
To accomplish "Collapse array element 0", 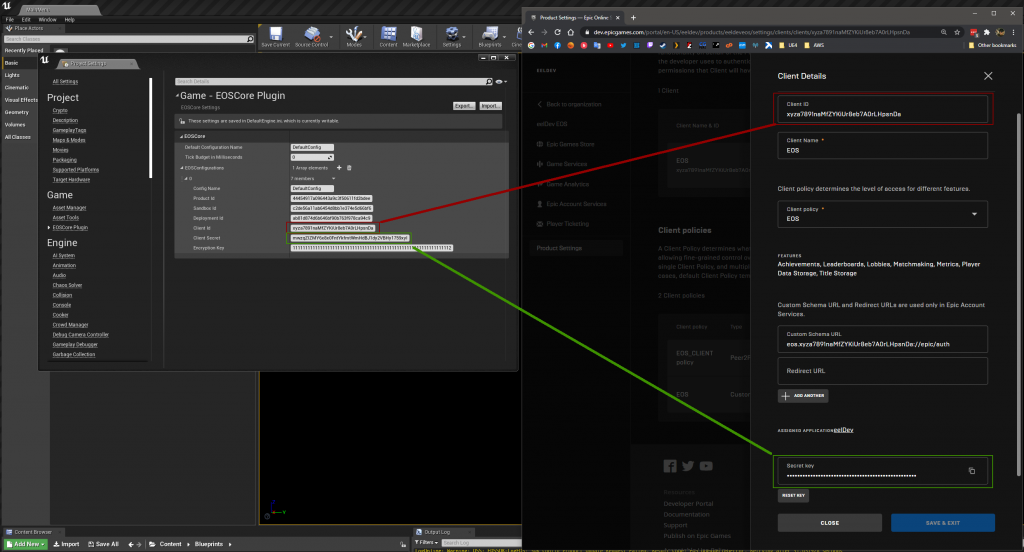I will [185, 178].
